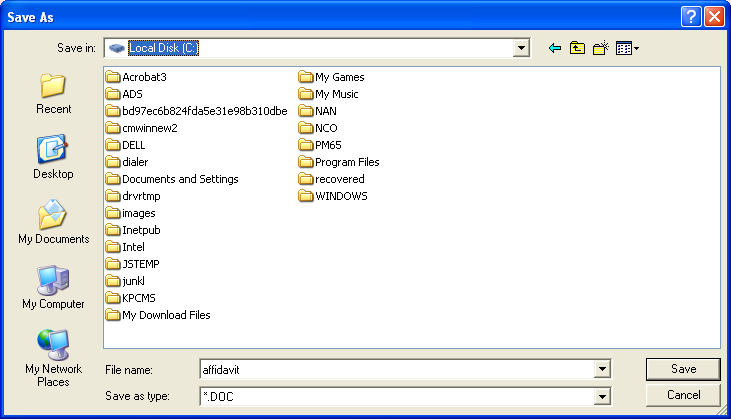Image resolution: width=731 pixels, height=419 pixels.
Task: Open the Views menu icon
Action: (627, 47)
